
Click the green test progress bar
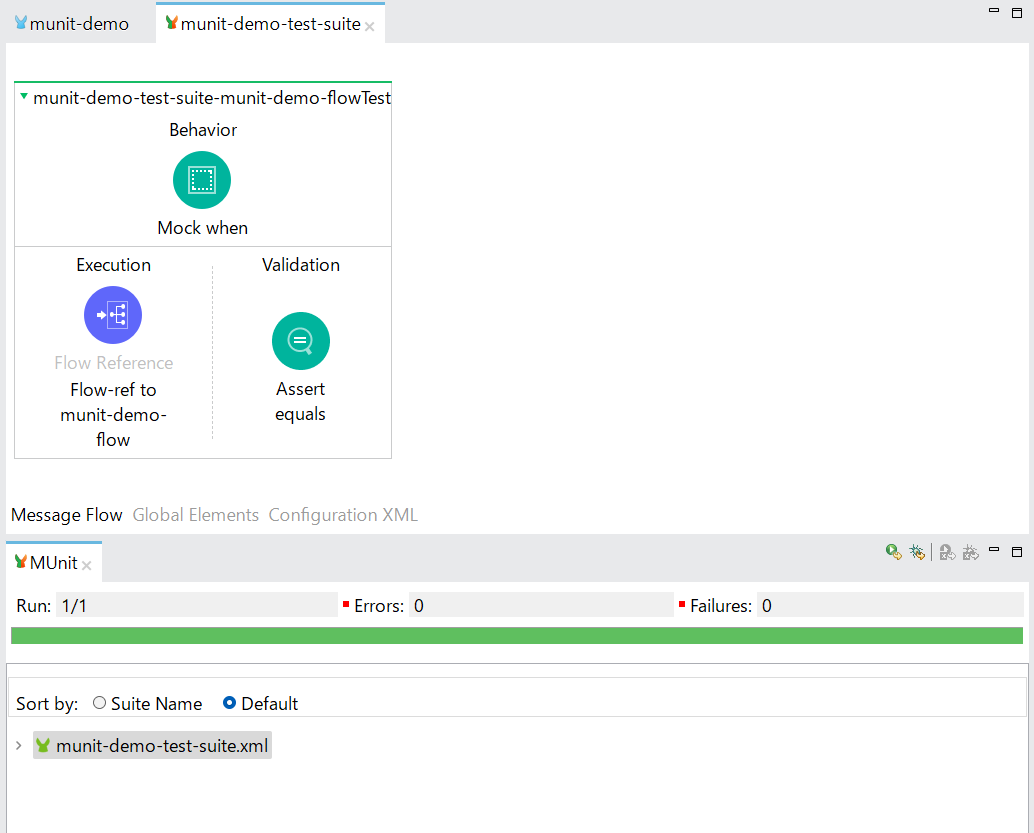pos(517,636)
